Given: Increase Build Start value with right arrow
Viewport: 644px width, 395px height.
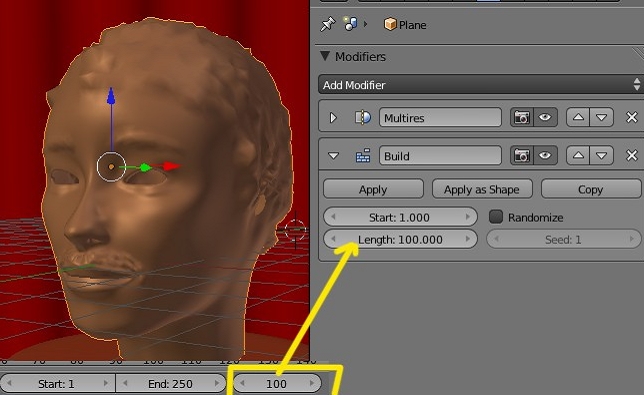Looking at the screenshot, I should point(467,217).
